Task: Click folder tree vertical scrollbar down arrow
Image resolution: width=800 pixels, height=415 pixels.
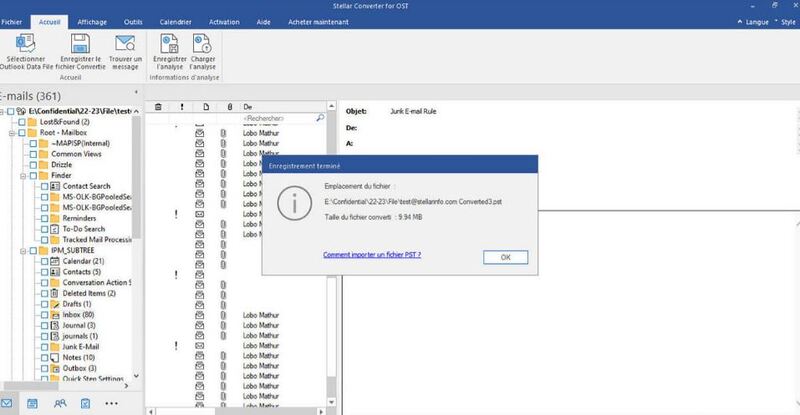Action: pos(136,376)
